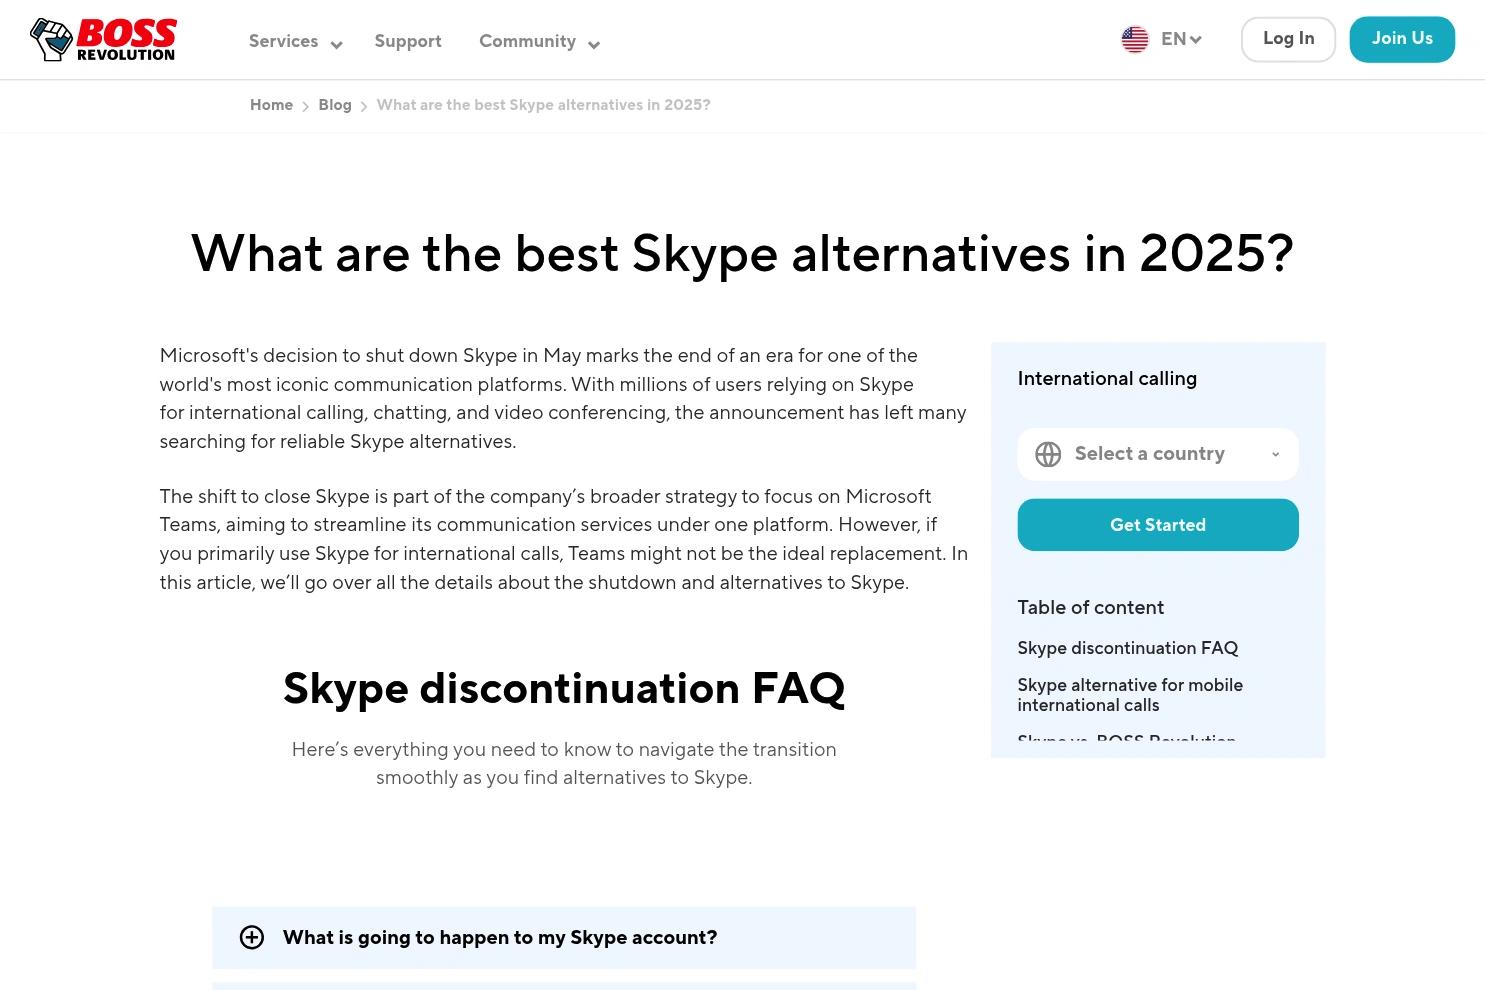Image resolution: width=1485 pixels, height=990 pixels.
Task: Click the plus circle icon beside Skype account question
Action: (252, 937)
